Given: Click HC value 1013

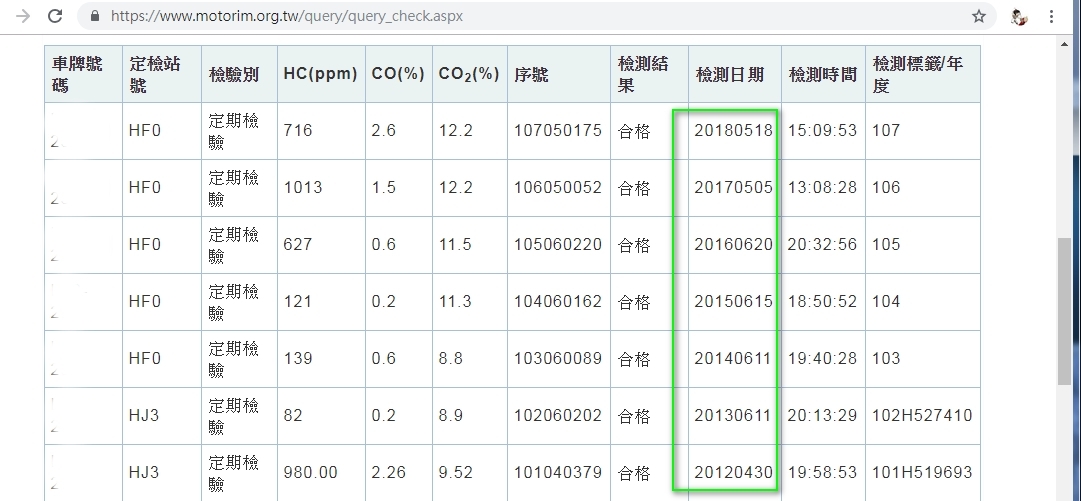Looking at the screenshot, I should (303, 187).
